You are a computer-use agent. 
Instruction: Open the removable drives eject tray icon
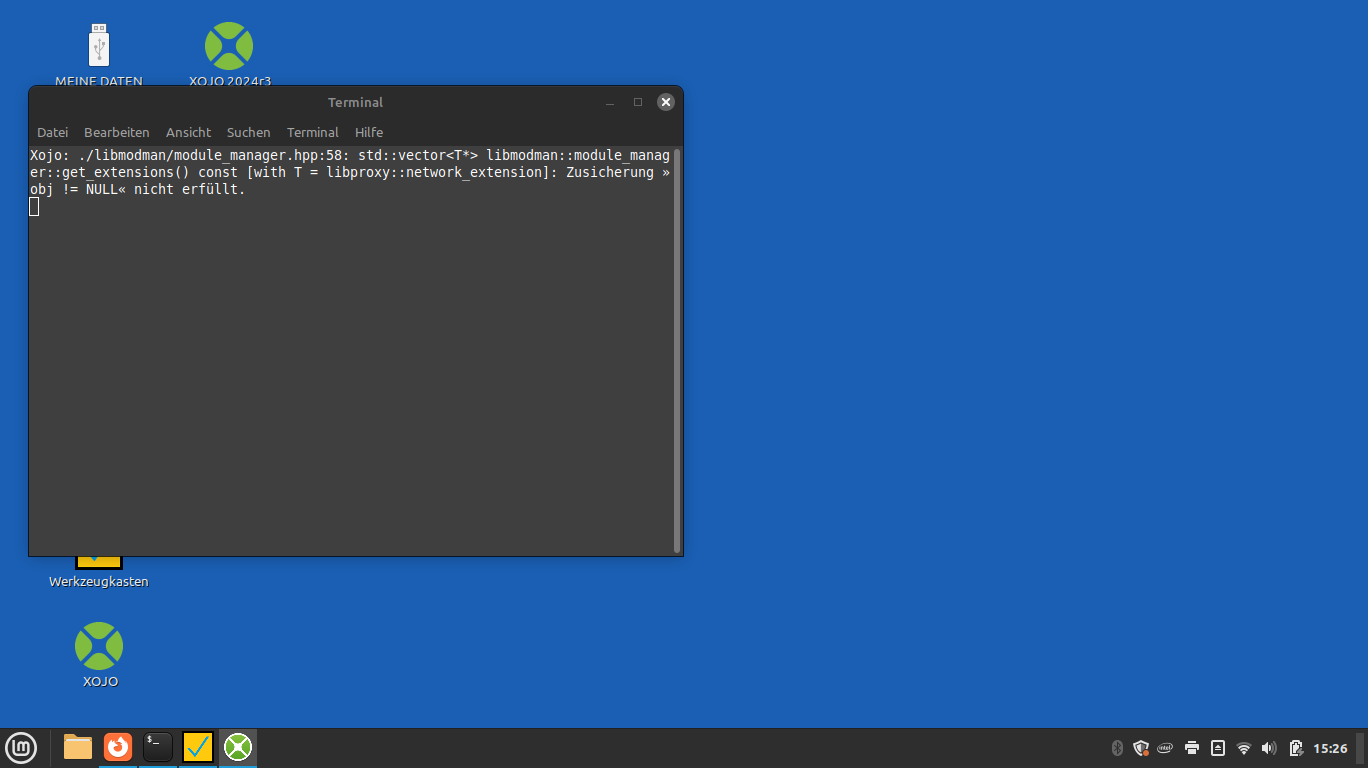pos(1218,748)
